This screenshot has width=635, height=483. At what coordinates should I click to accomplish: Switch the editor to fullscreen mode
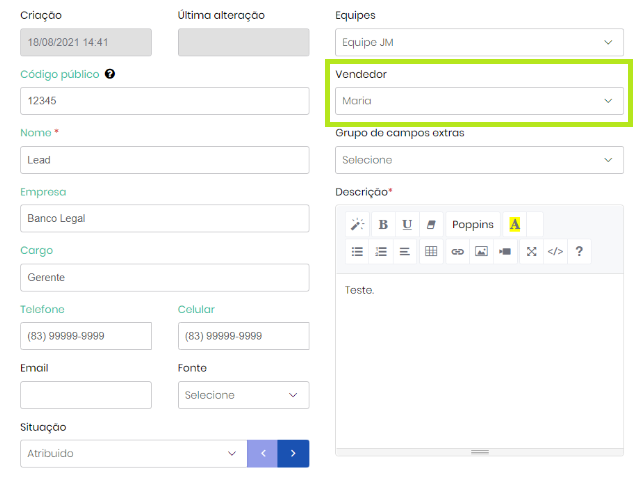(x=531, y=252)
